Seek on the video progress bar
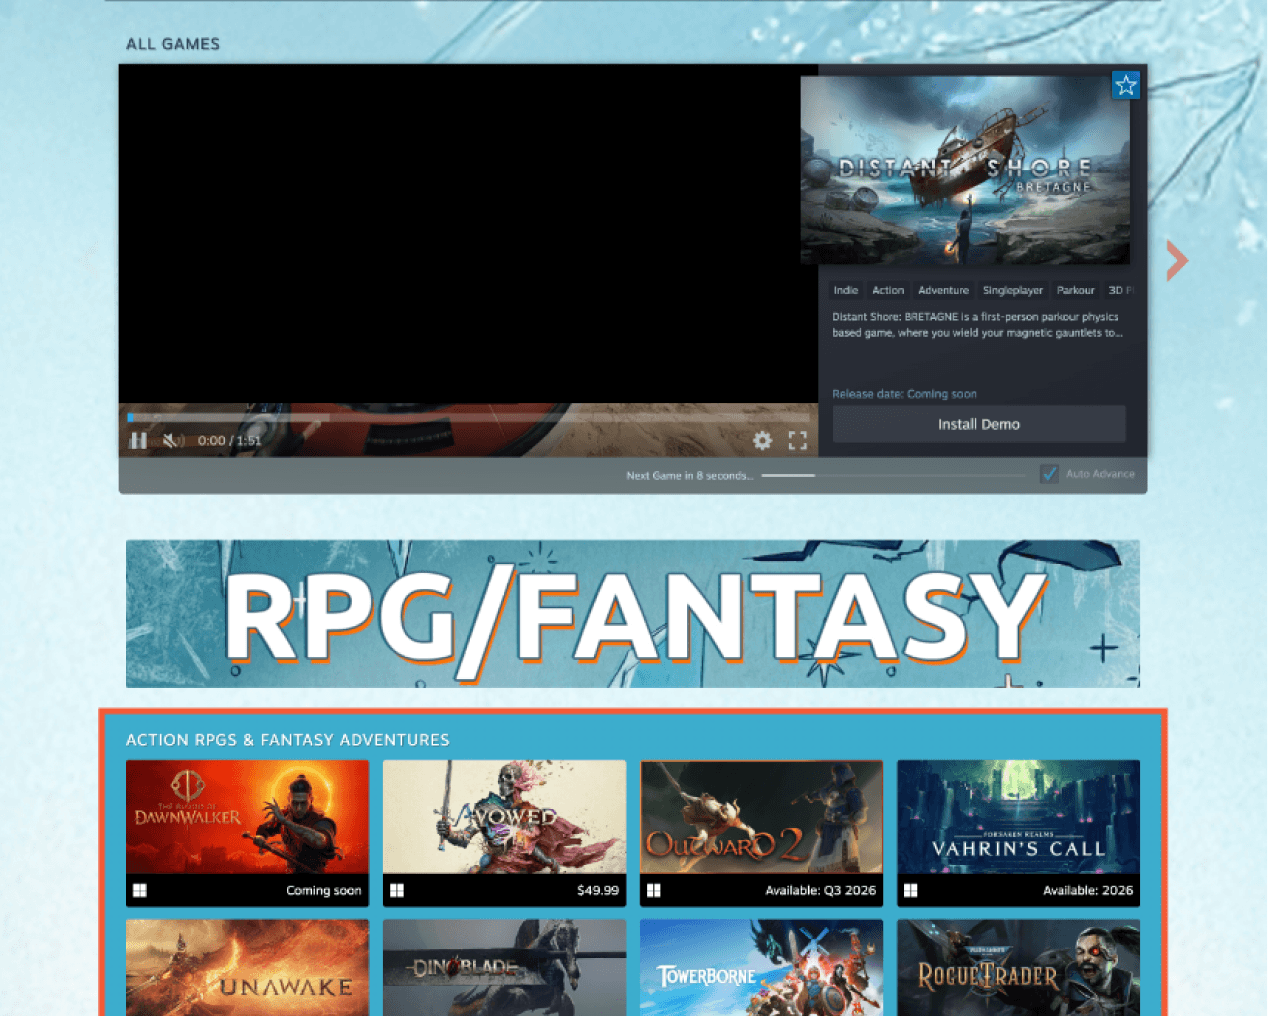This screenshot has width=1268, height=1016. click(468, 417)
